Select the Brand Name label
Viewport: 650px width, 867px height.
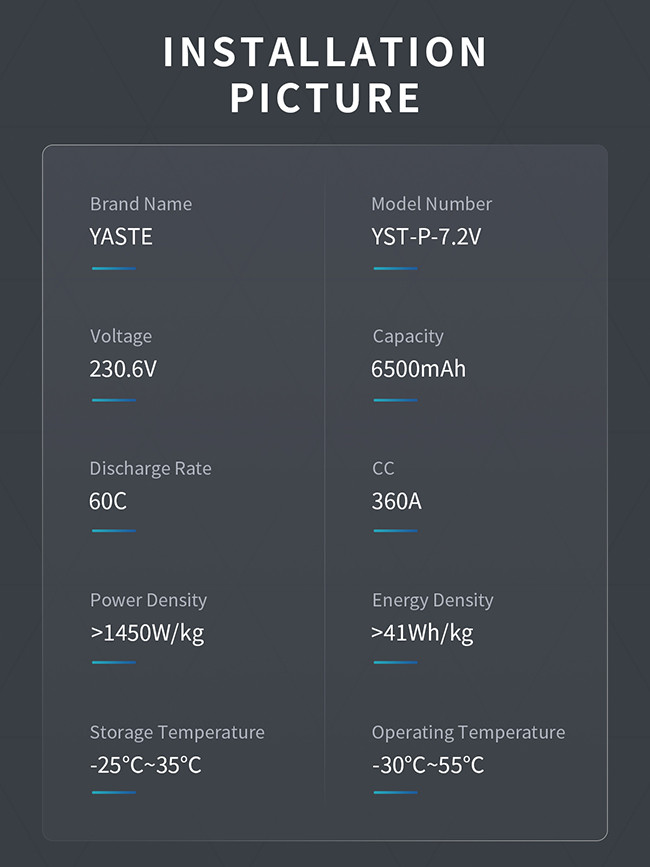(141, 204)
